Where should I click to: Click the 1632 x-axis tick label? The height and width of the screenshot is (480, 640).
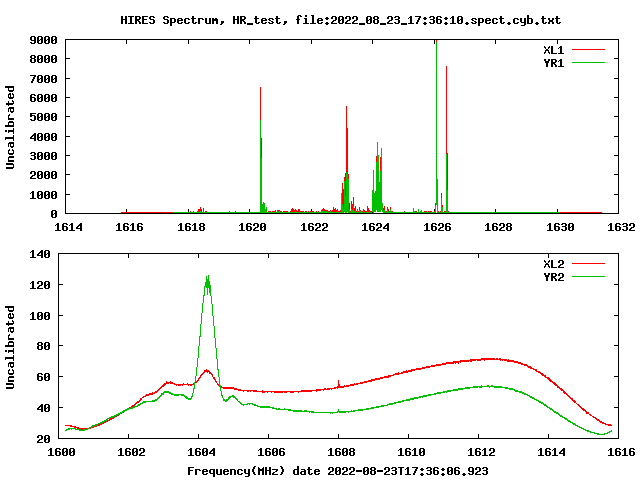pyautogui.click(x=621, y=227)
